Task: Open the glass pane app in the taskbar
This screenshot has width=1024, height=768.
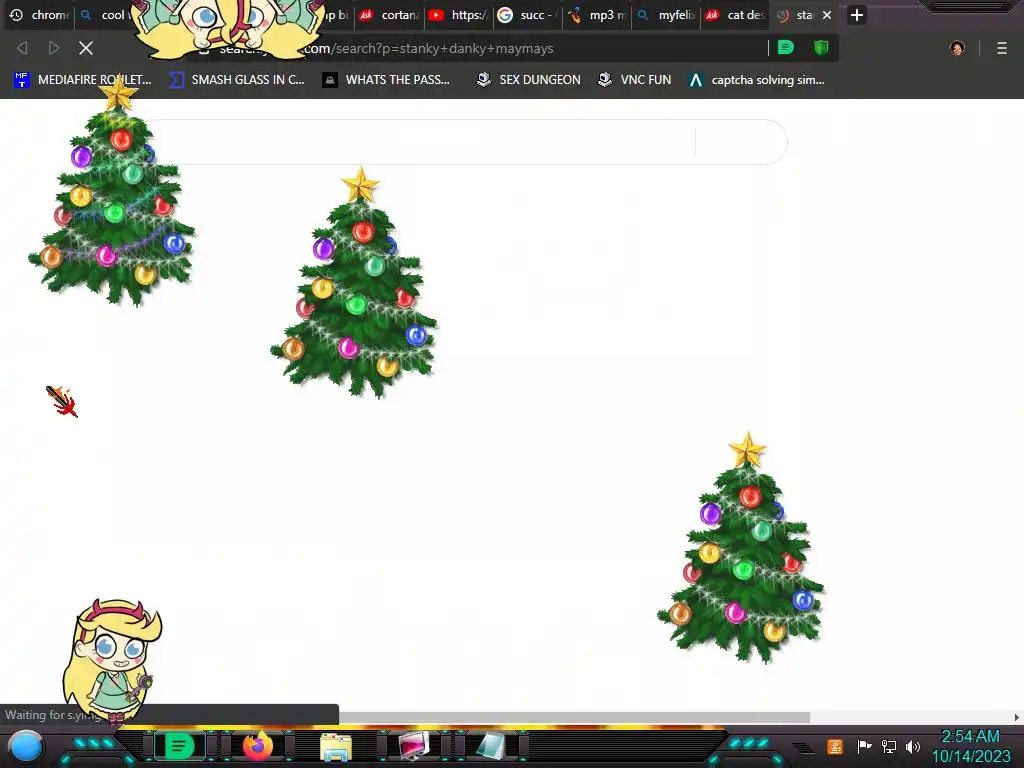Action: tap(491, 746)
